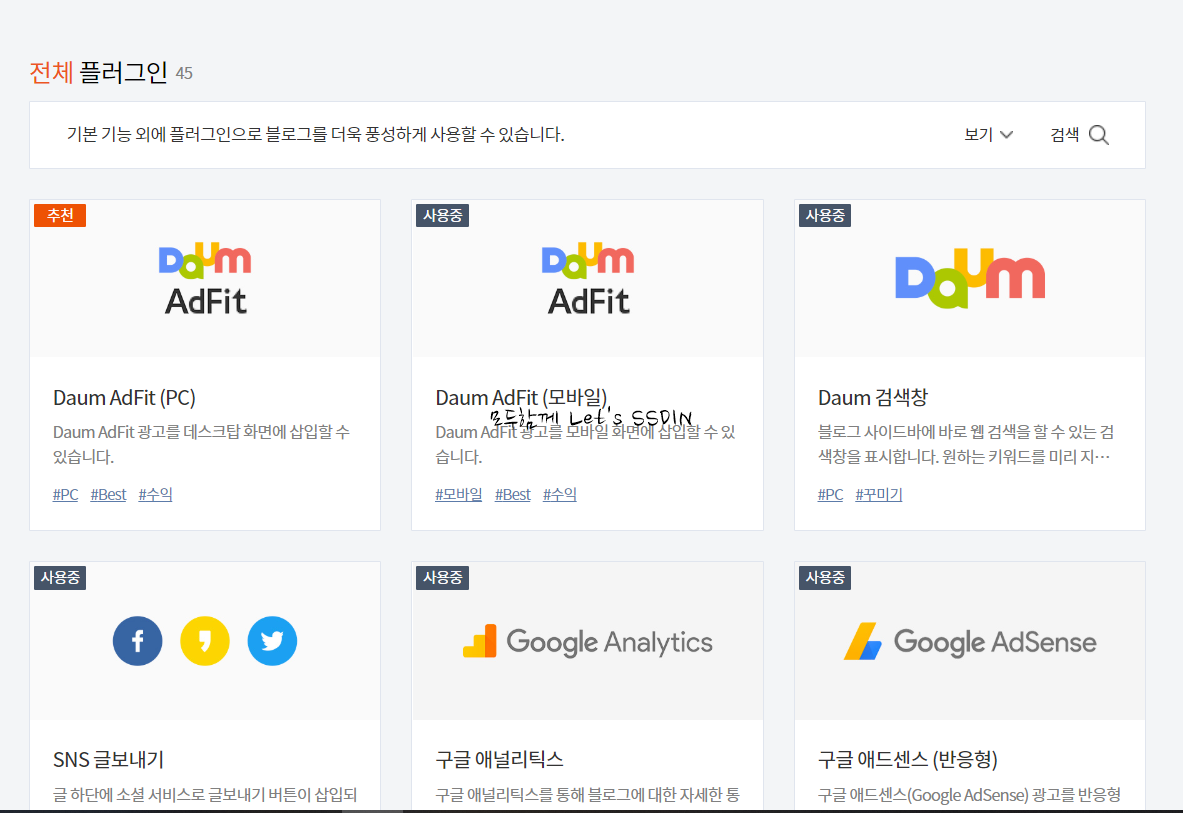The height and width of the screenshot is (813, 1183).
Task: Click the SNS 글보내기 description text
Action: (x=205, y=795)
